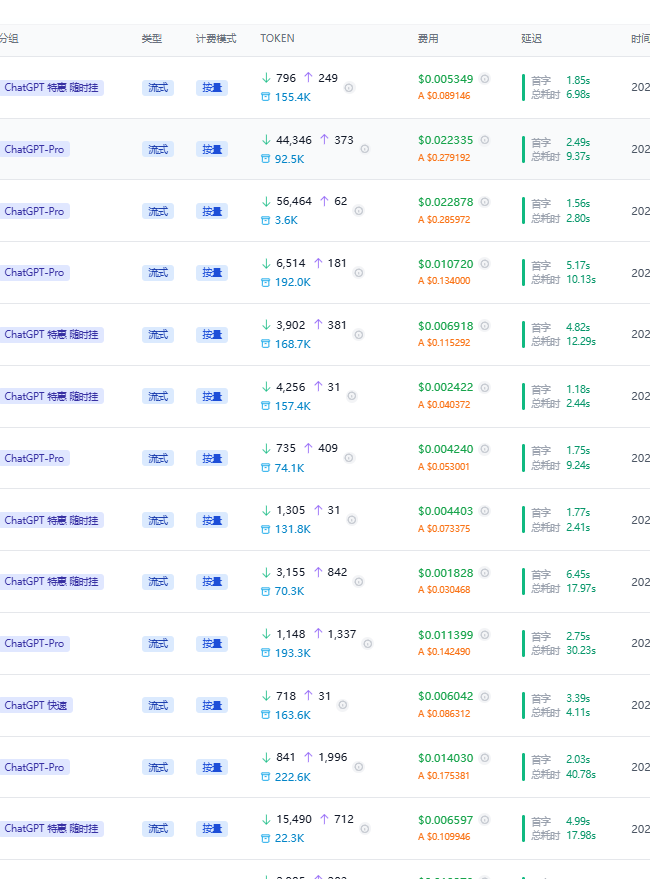Click the info icon beside tokens 3,155 / 842
This screenshot has width=650, height=879.
(x=359, y=582)
